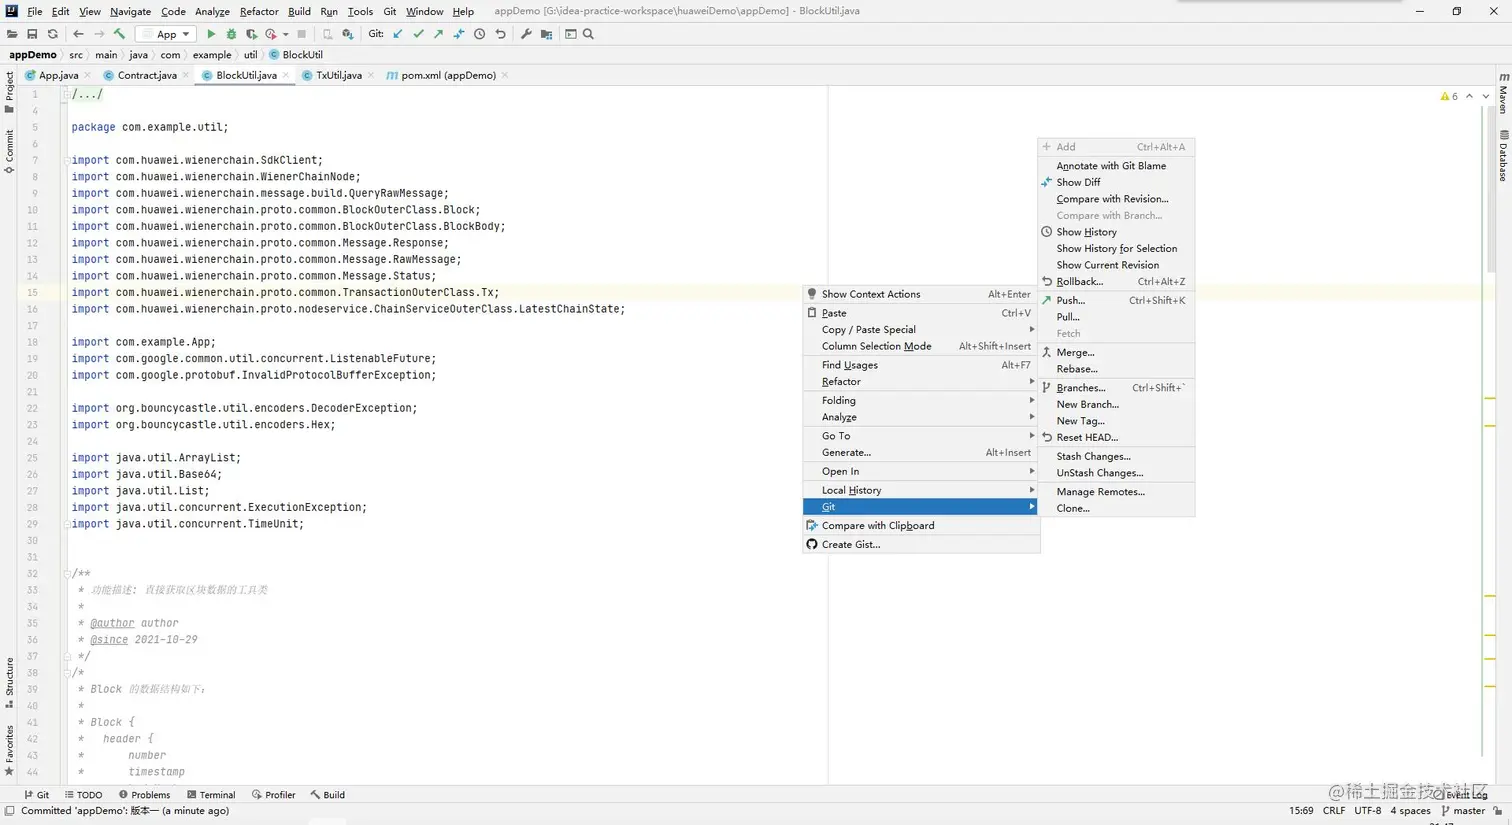Open the Database side panel
Screen dimensions: 1512x825
point(1503,156)
